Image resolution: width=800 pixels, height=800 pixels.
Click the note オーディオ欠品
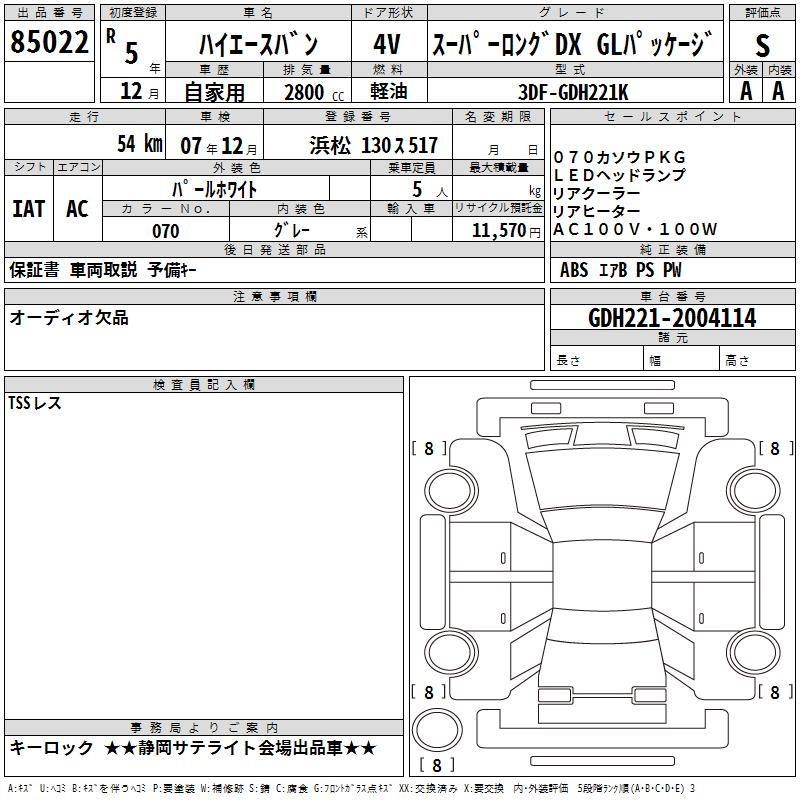click(x=69, y=318)
